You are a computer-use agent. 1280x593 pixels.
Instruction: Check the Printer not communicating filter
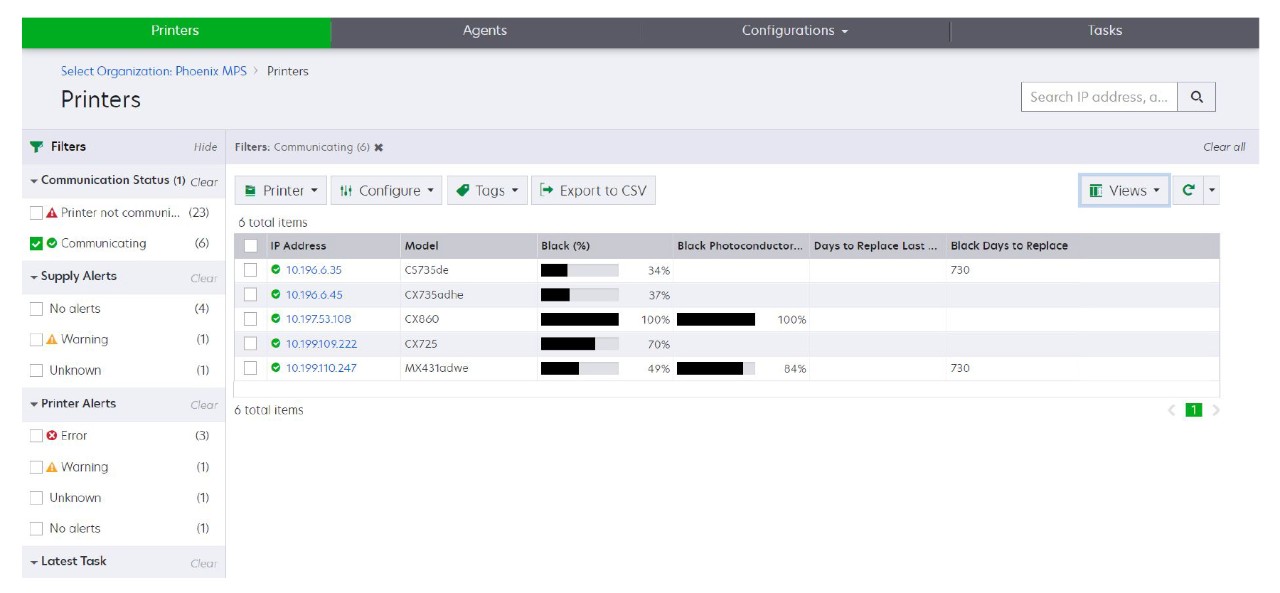pos(37,213)
